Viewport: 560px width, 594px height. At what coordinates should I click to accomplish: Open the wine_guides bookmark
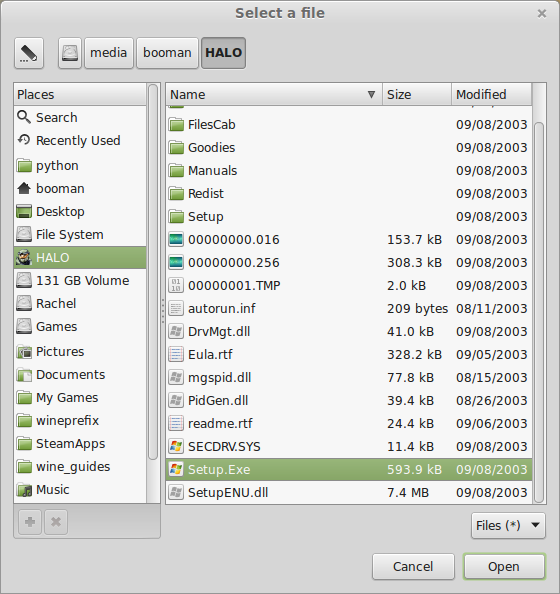click(x=80, y=467)
